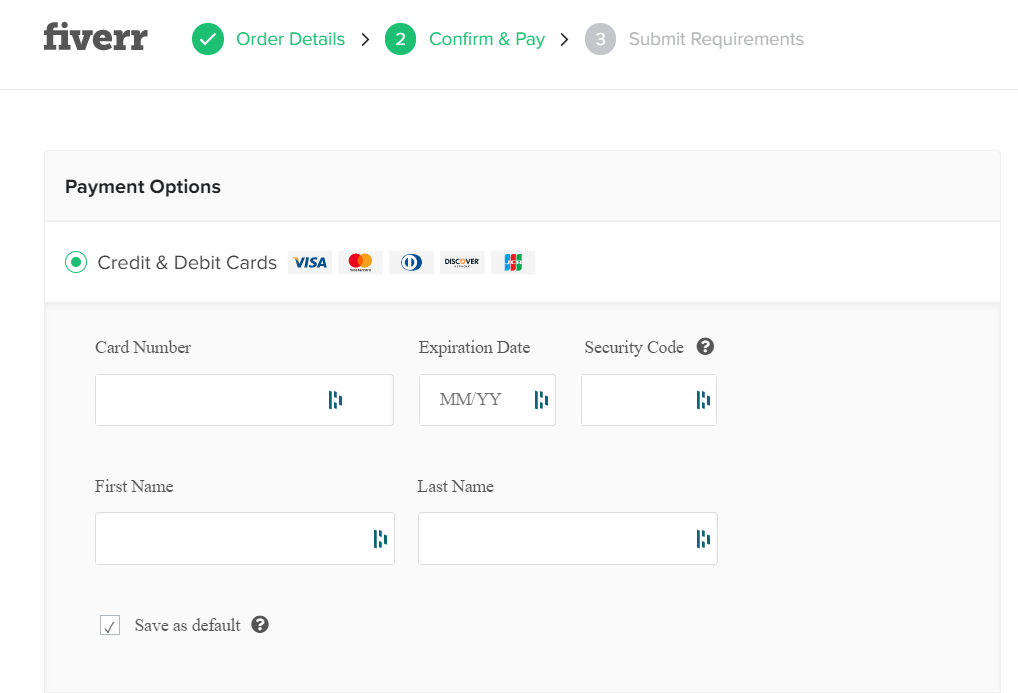The image size is (1018, 693).
Task: Click the Discover card icon
Action: pos(462,262)
